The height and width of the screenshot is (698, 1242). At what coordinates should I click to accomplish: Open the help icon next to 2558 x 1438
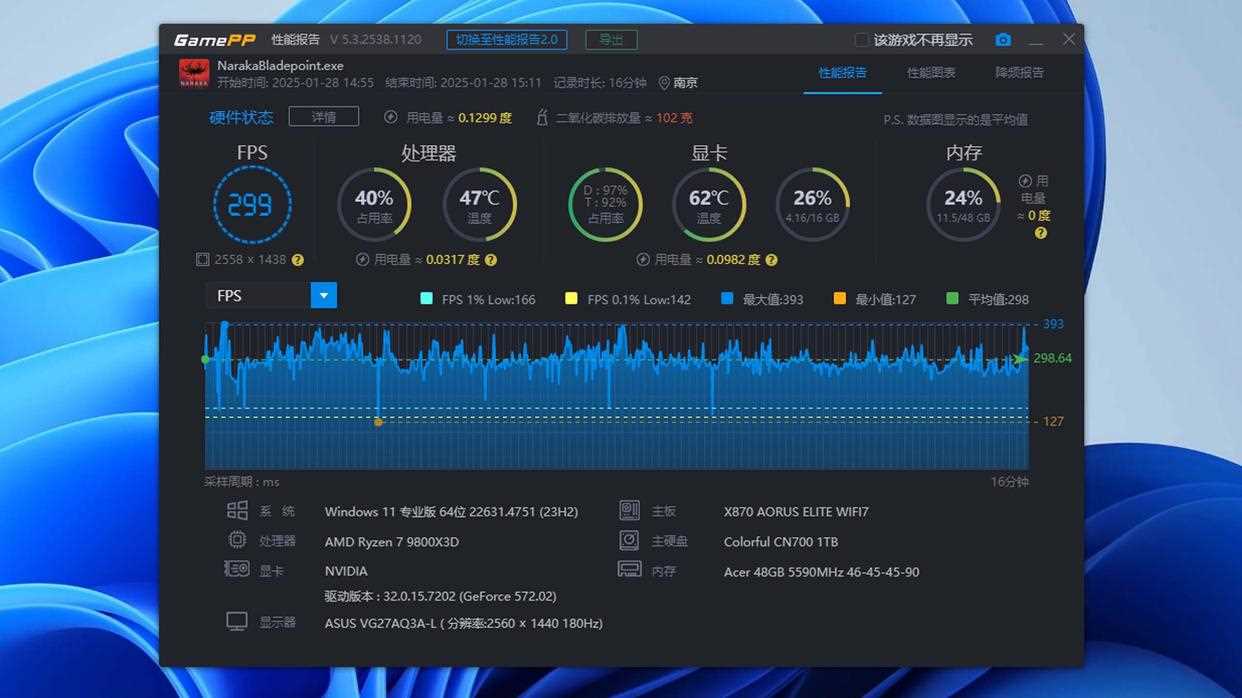click(x=297, y=260)
